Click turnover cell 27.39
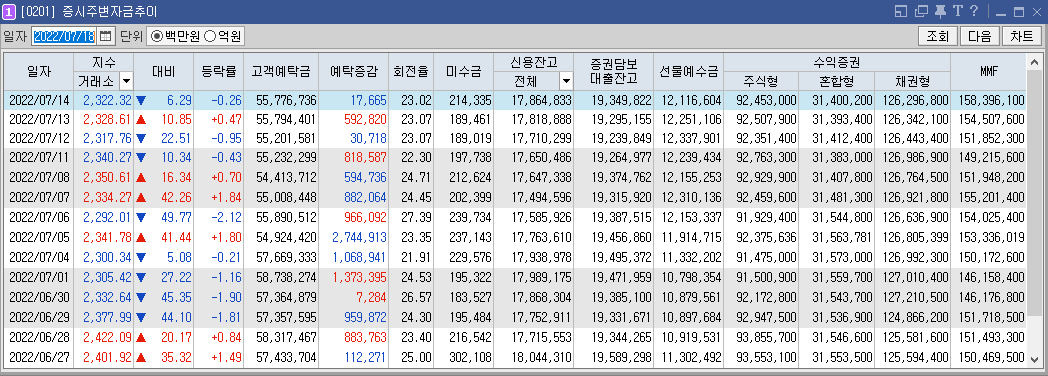This screenshot has height=376, width=1048. 416,217
